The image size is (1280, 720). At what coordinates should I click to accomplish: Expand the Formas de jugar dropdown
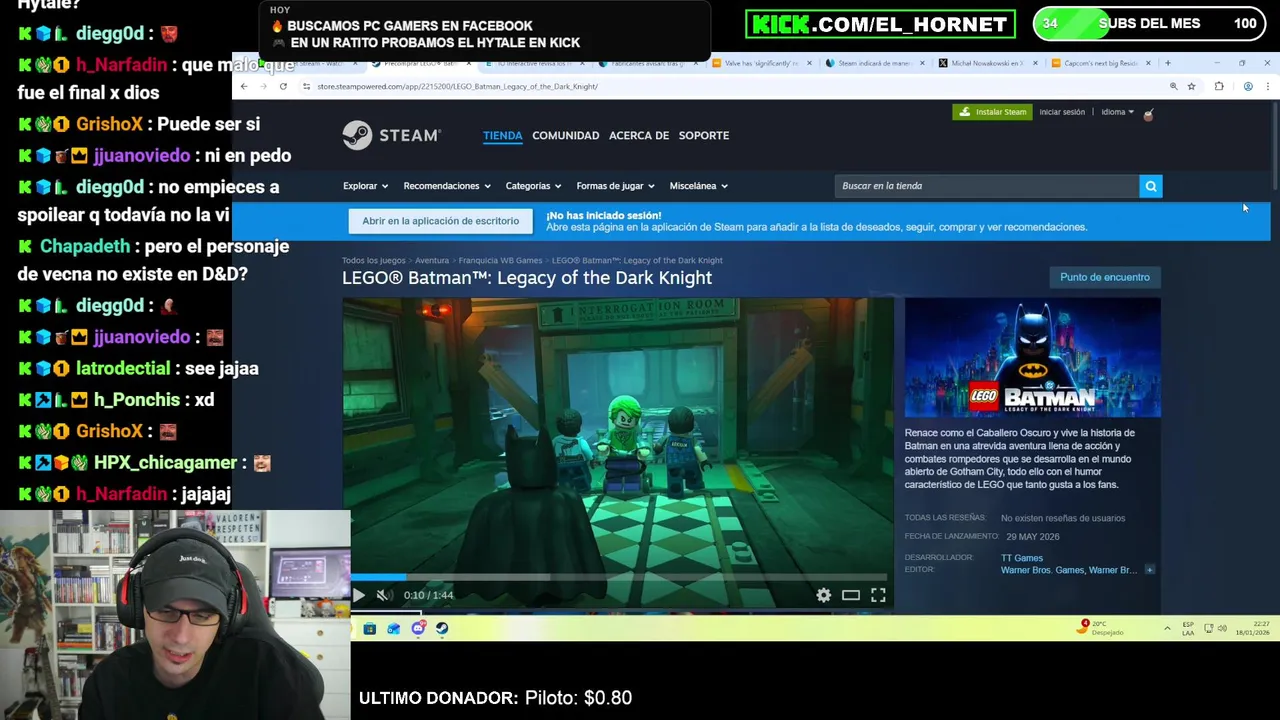coord(615,186)
